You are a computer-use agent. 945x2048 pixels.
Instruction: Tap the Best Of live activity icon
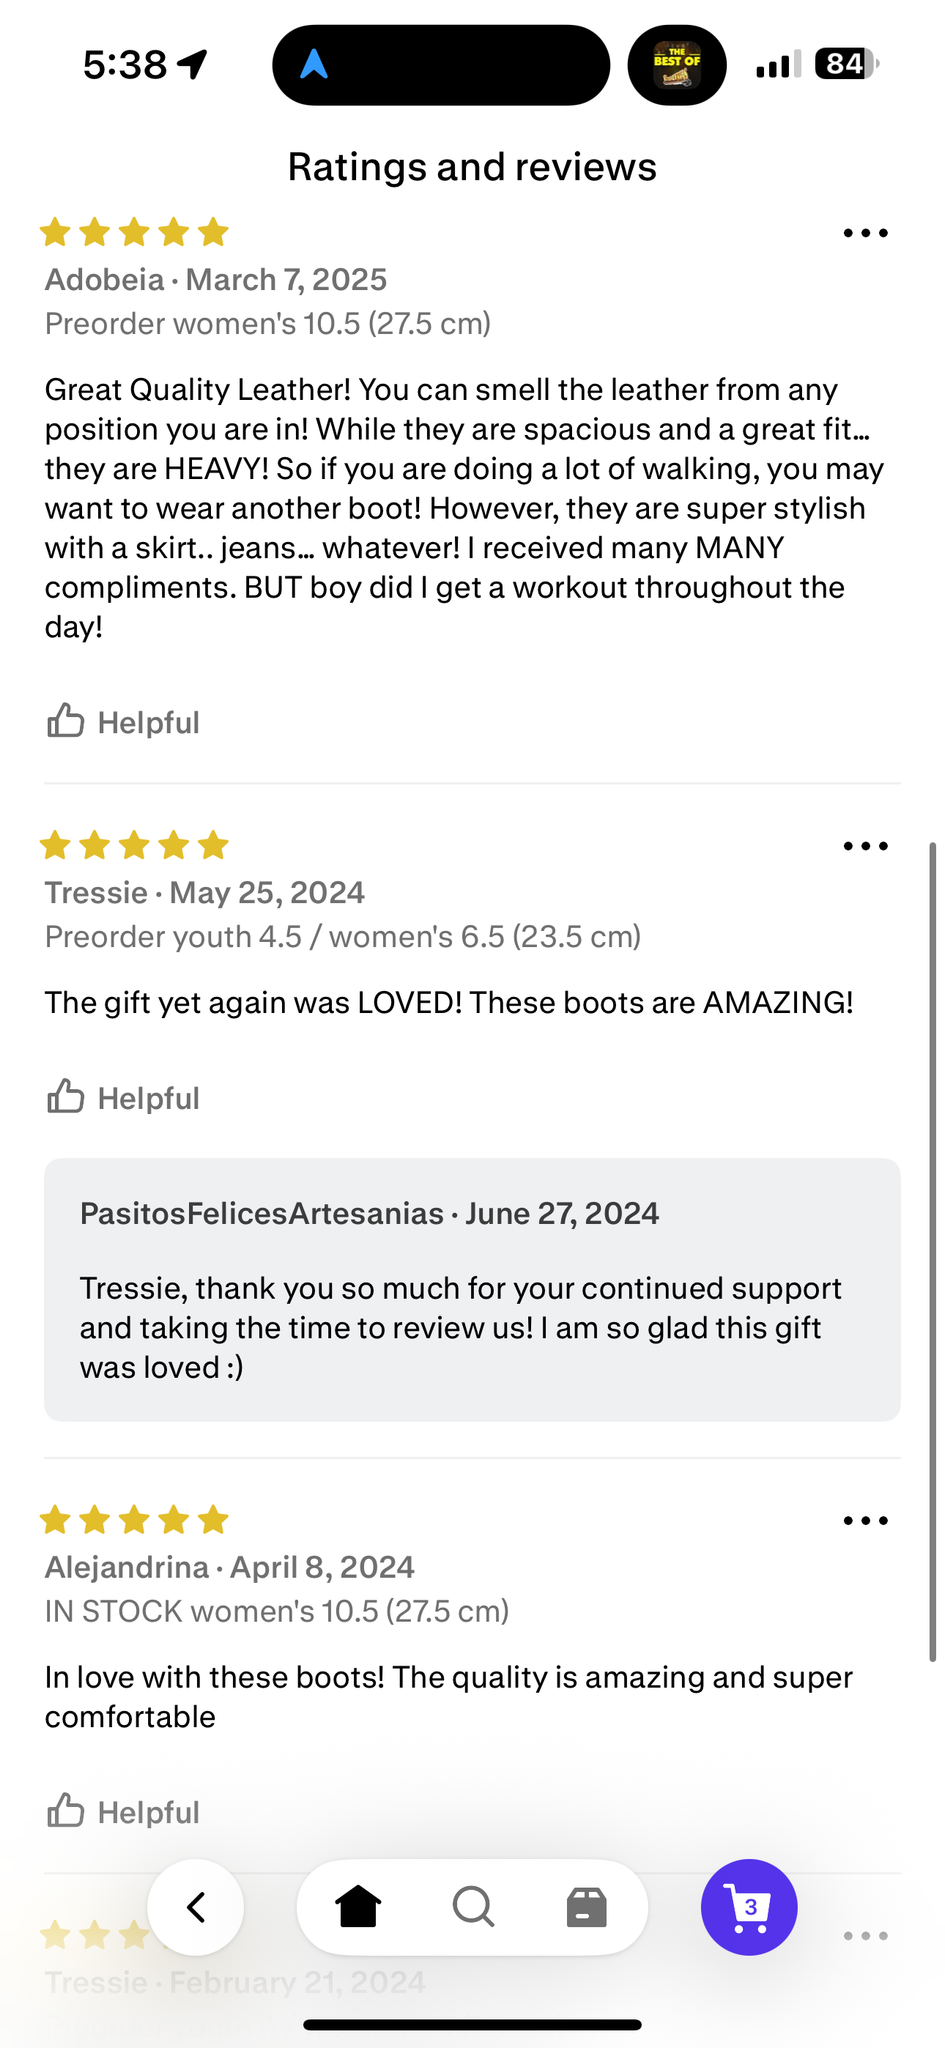[677, 65]
